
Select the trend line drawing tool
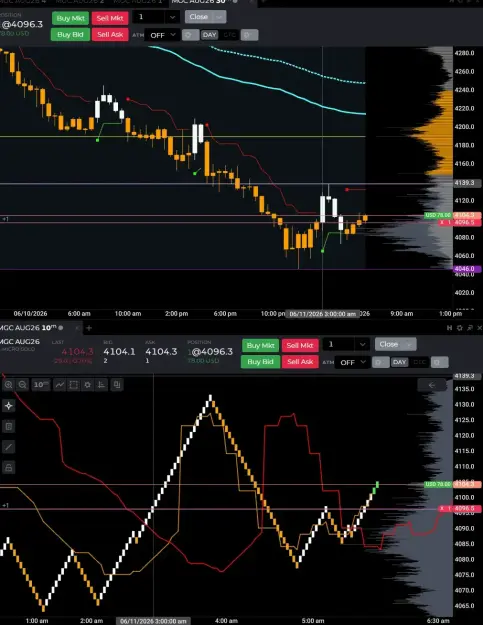click(8, 447)
